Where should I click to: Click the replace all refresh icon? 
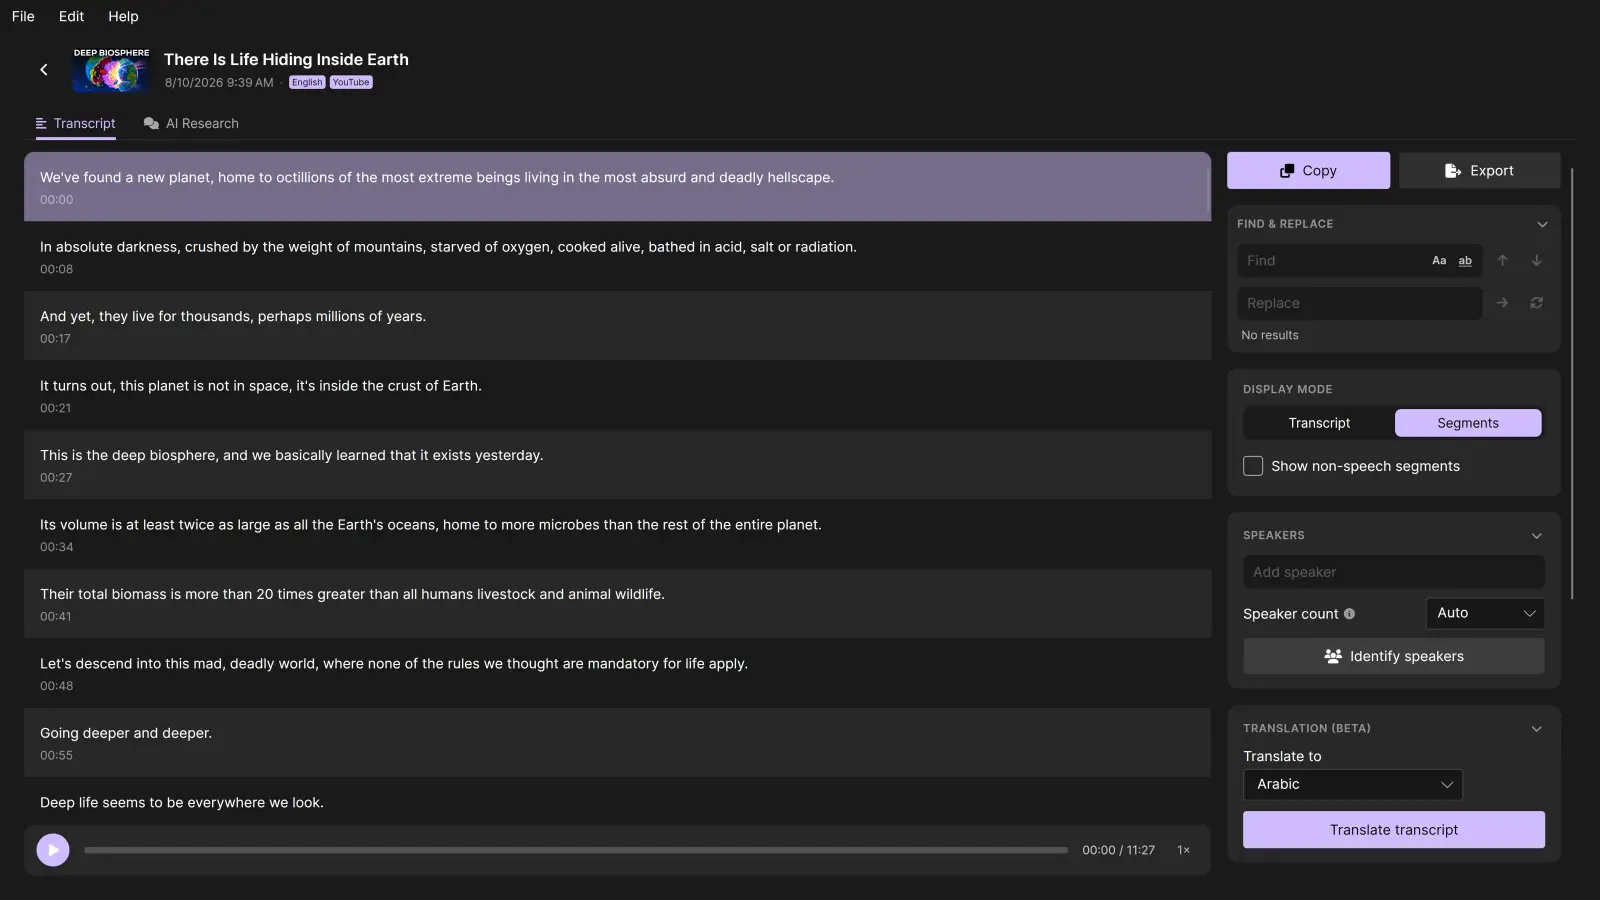point(1537,303)
